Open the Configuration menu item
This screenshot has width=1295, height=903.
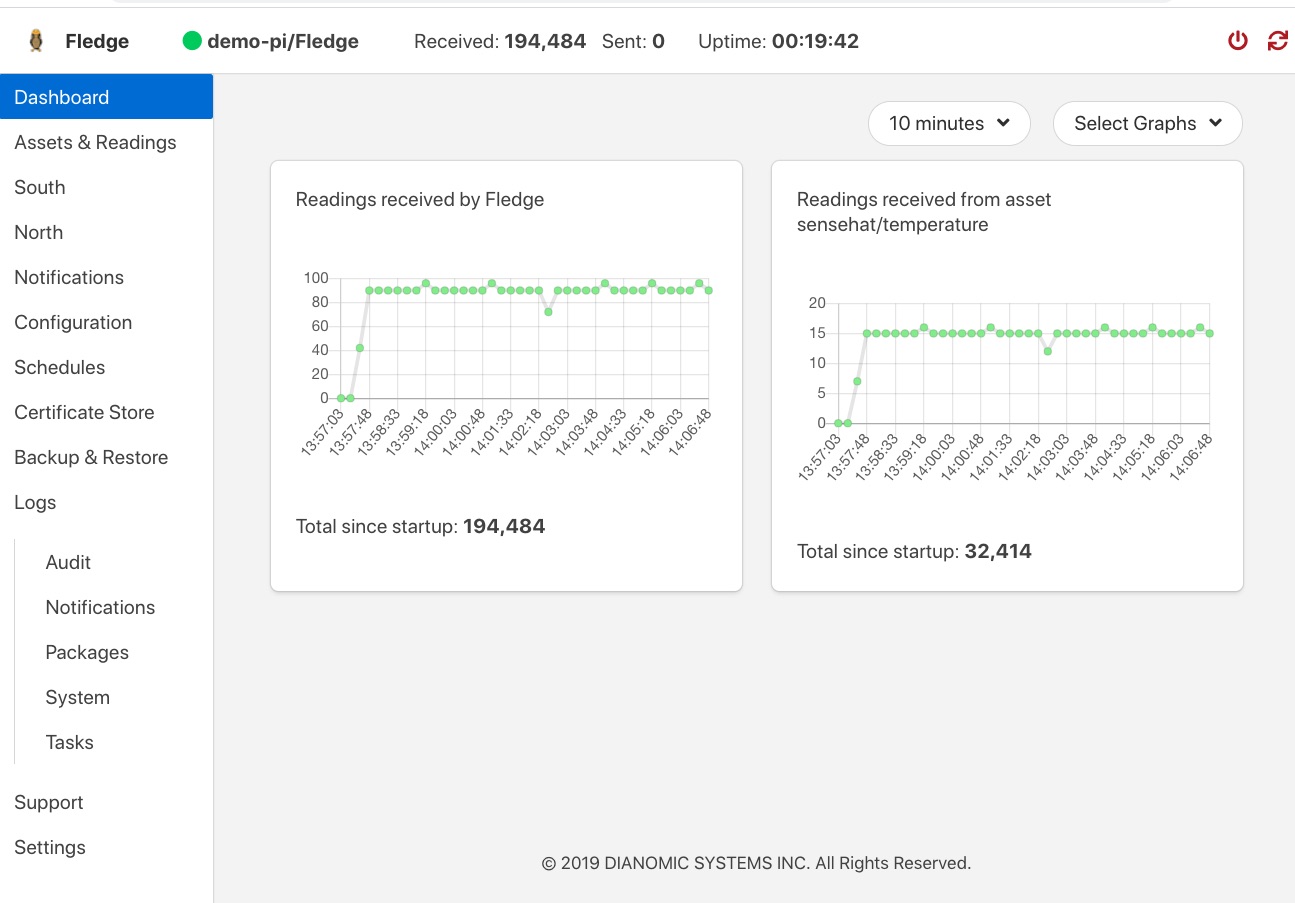coord(73,322)
